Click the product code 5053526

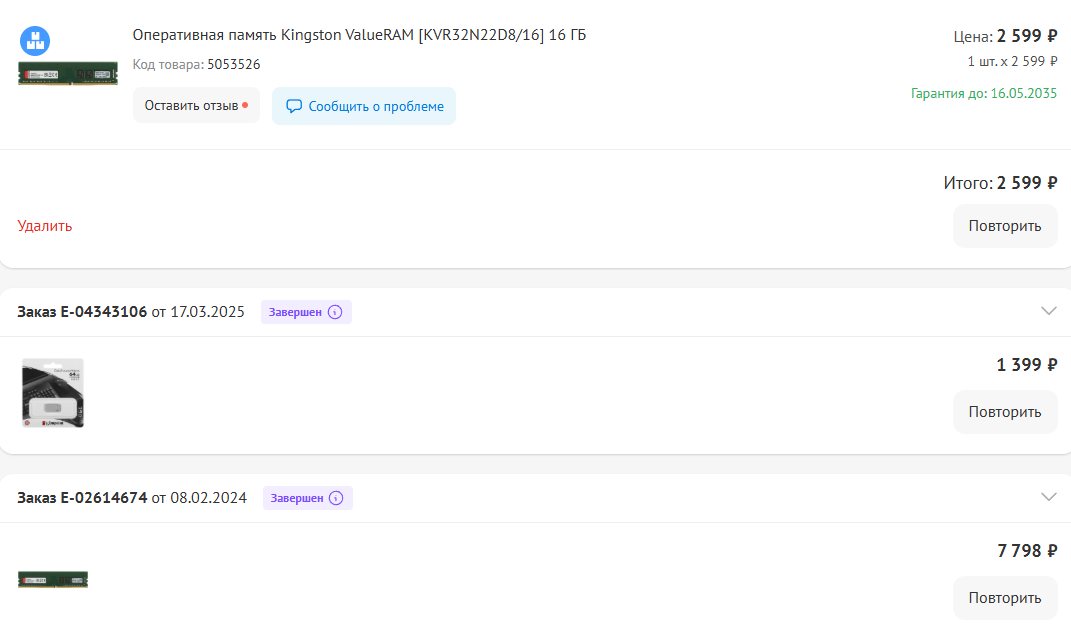(234, 64)
